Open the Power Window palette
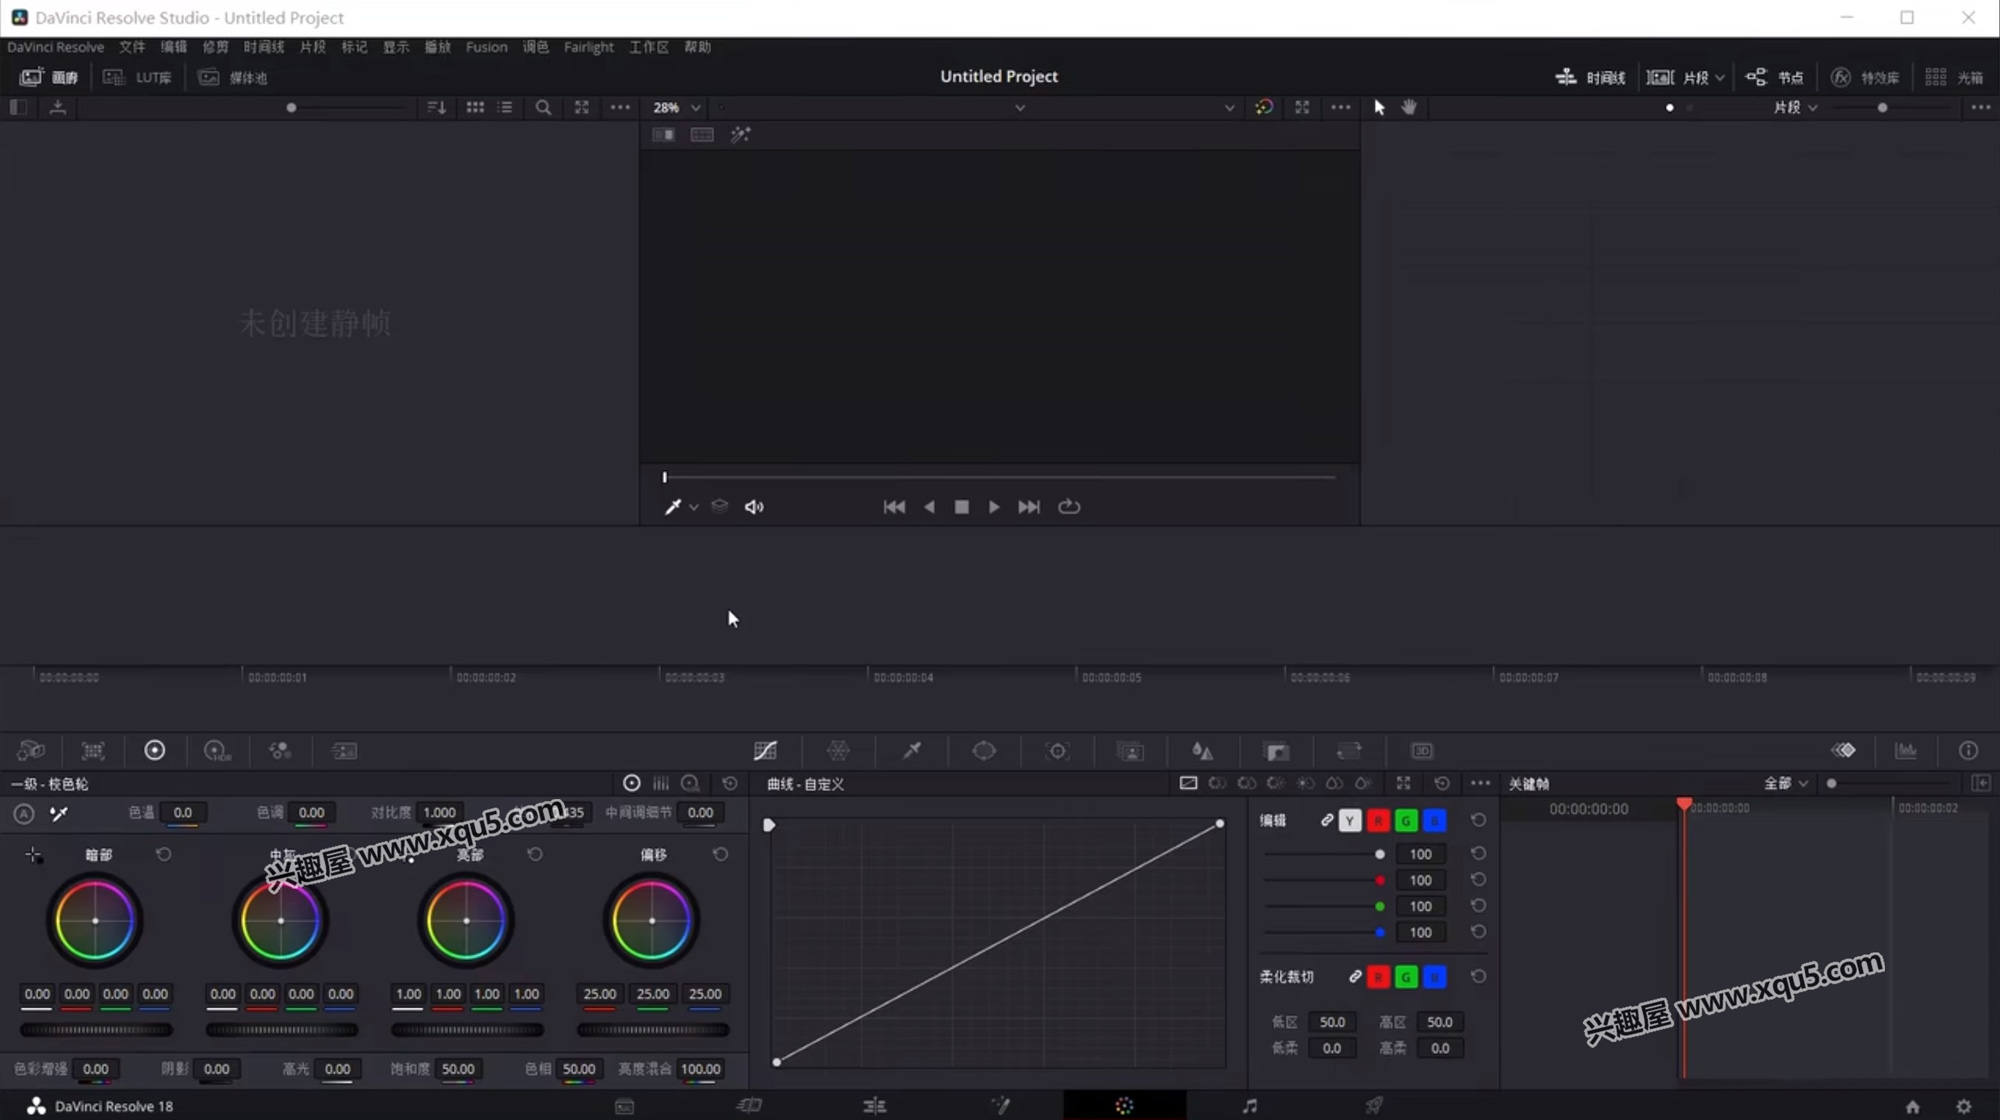The height and width of the screenshot is (1120, 2000). click(984, 750)
